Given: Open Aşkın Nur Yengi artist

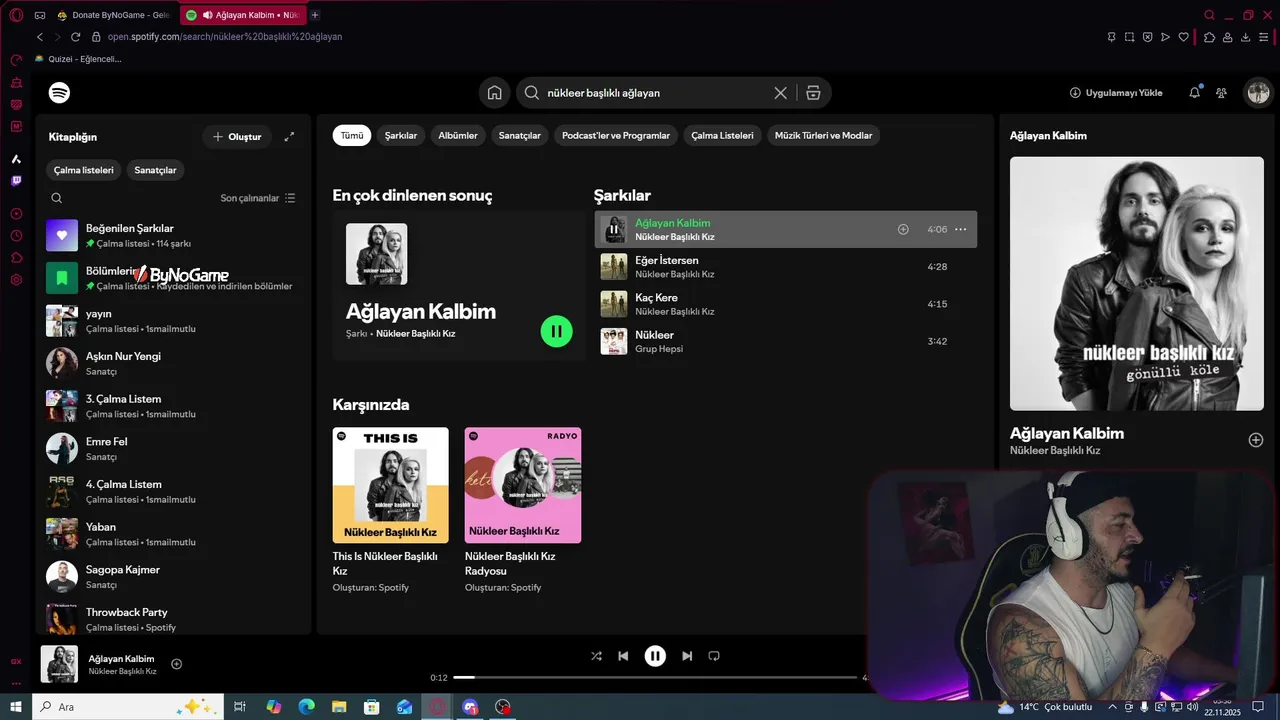Looking at the screenshot, I should pos(174,363).
